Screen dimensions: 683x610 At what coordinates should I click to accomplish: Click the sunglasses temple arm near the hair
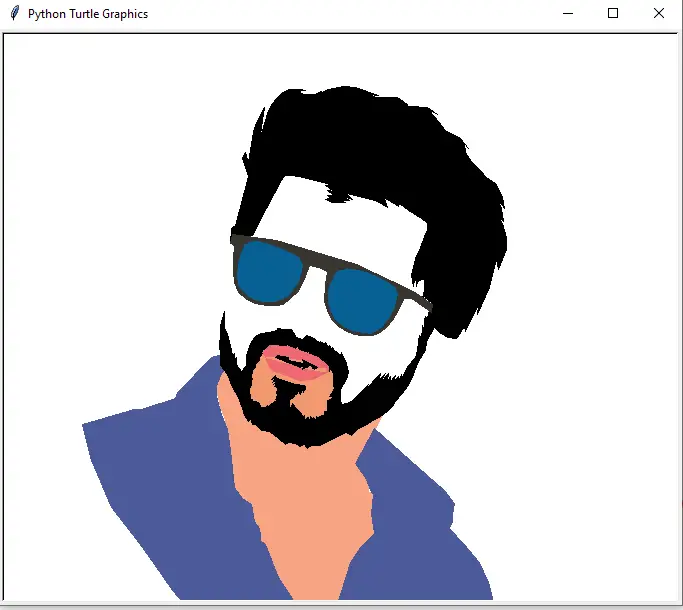coord(415,298)
